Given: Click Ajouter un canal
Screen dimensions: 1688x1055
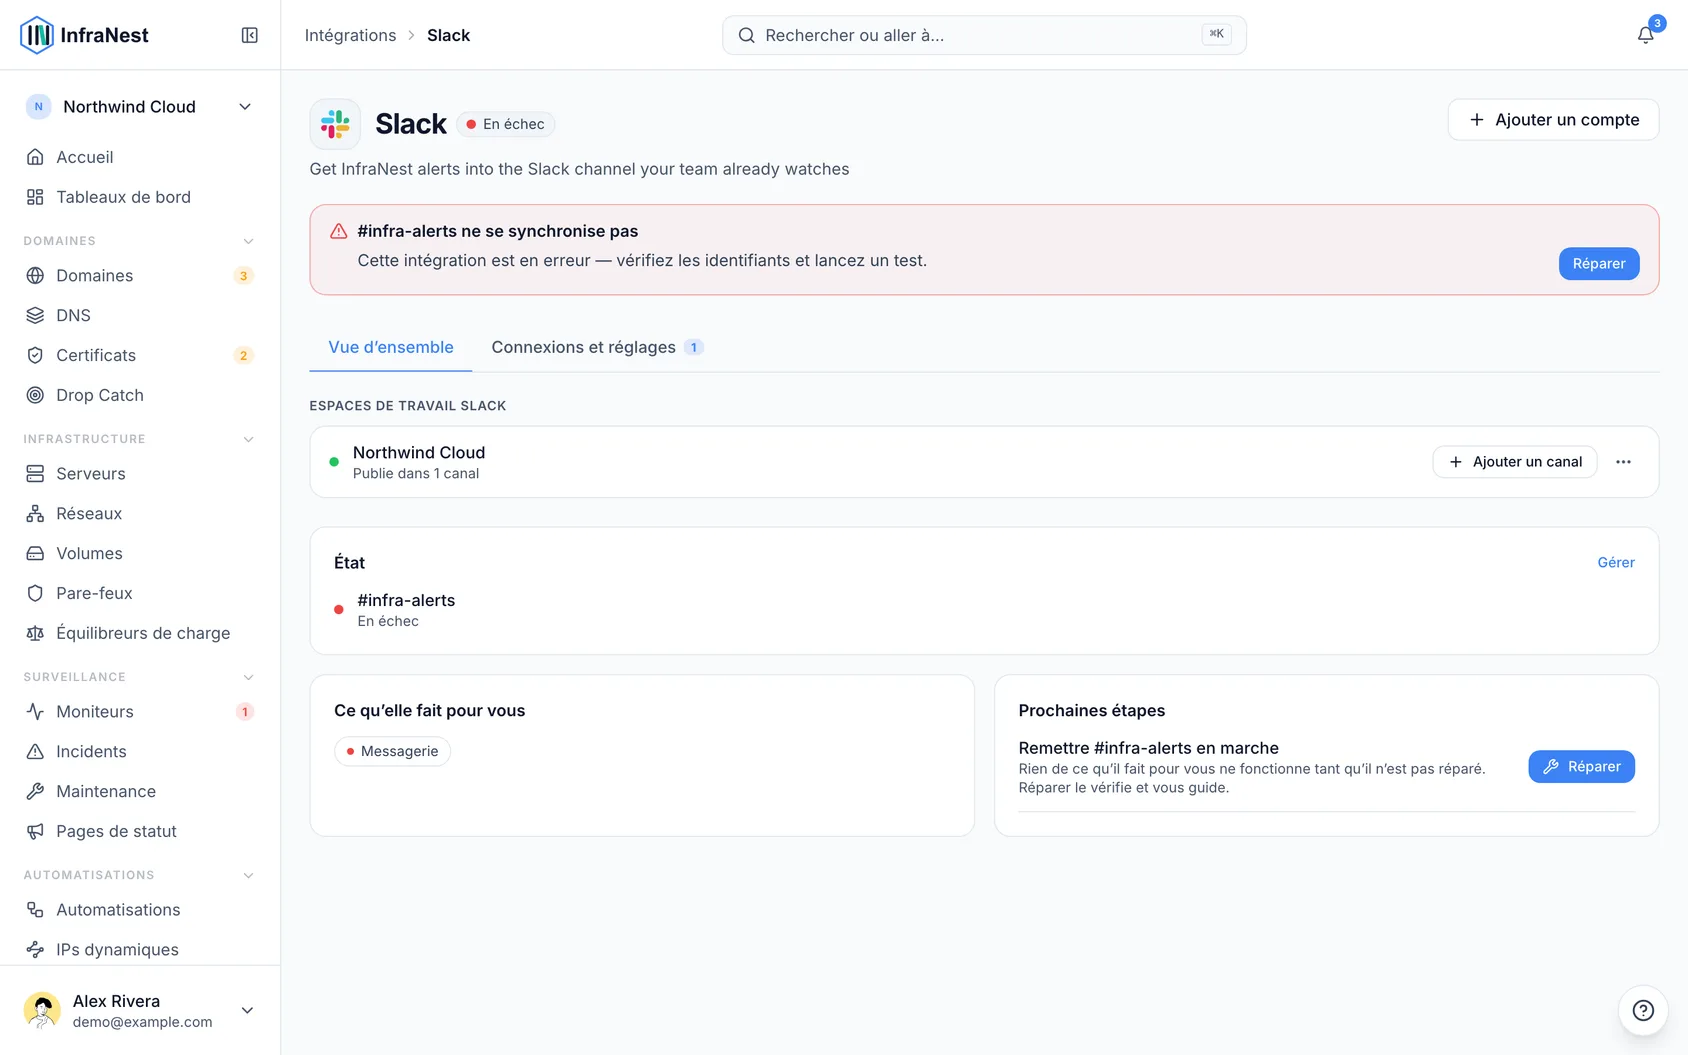Looking at the screenshot, I should point(1515,462).
